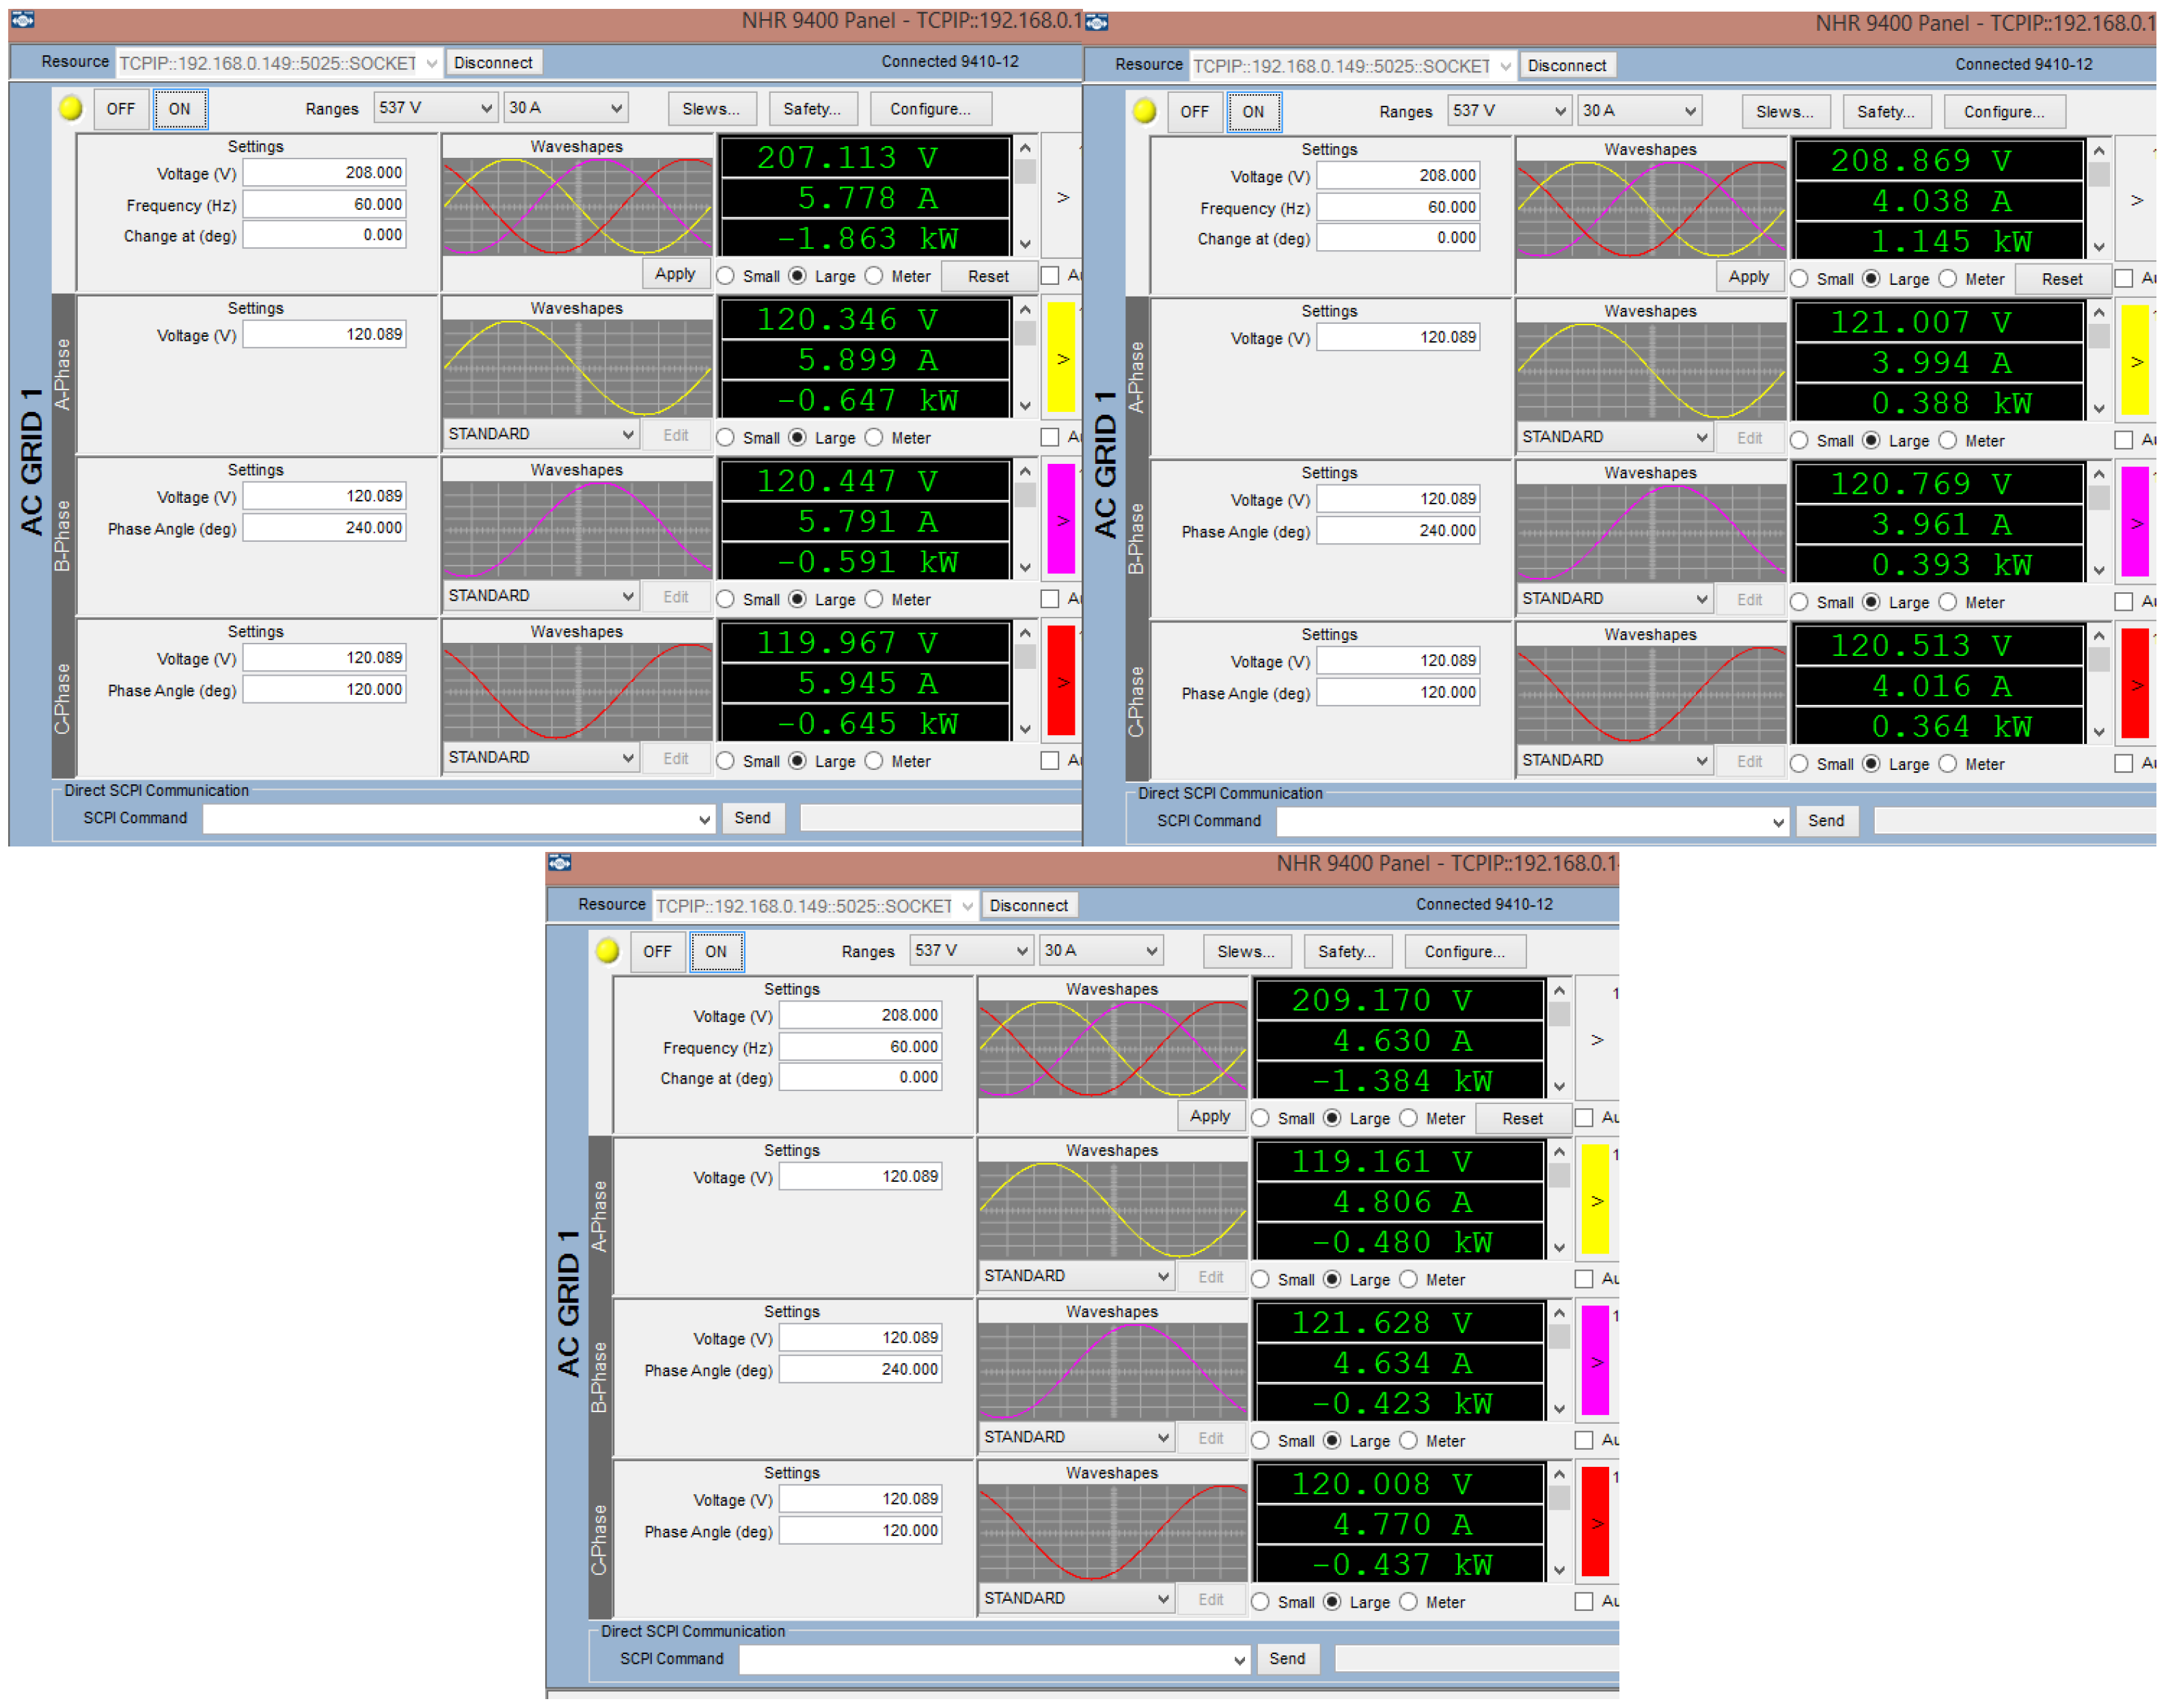Screen dimensions: 2166x1708
Task: Click the app icon in the bottom panel's title bar
Action: (560, 863)
